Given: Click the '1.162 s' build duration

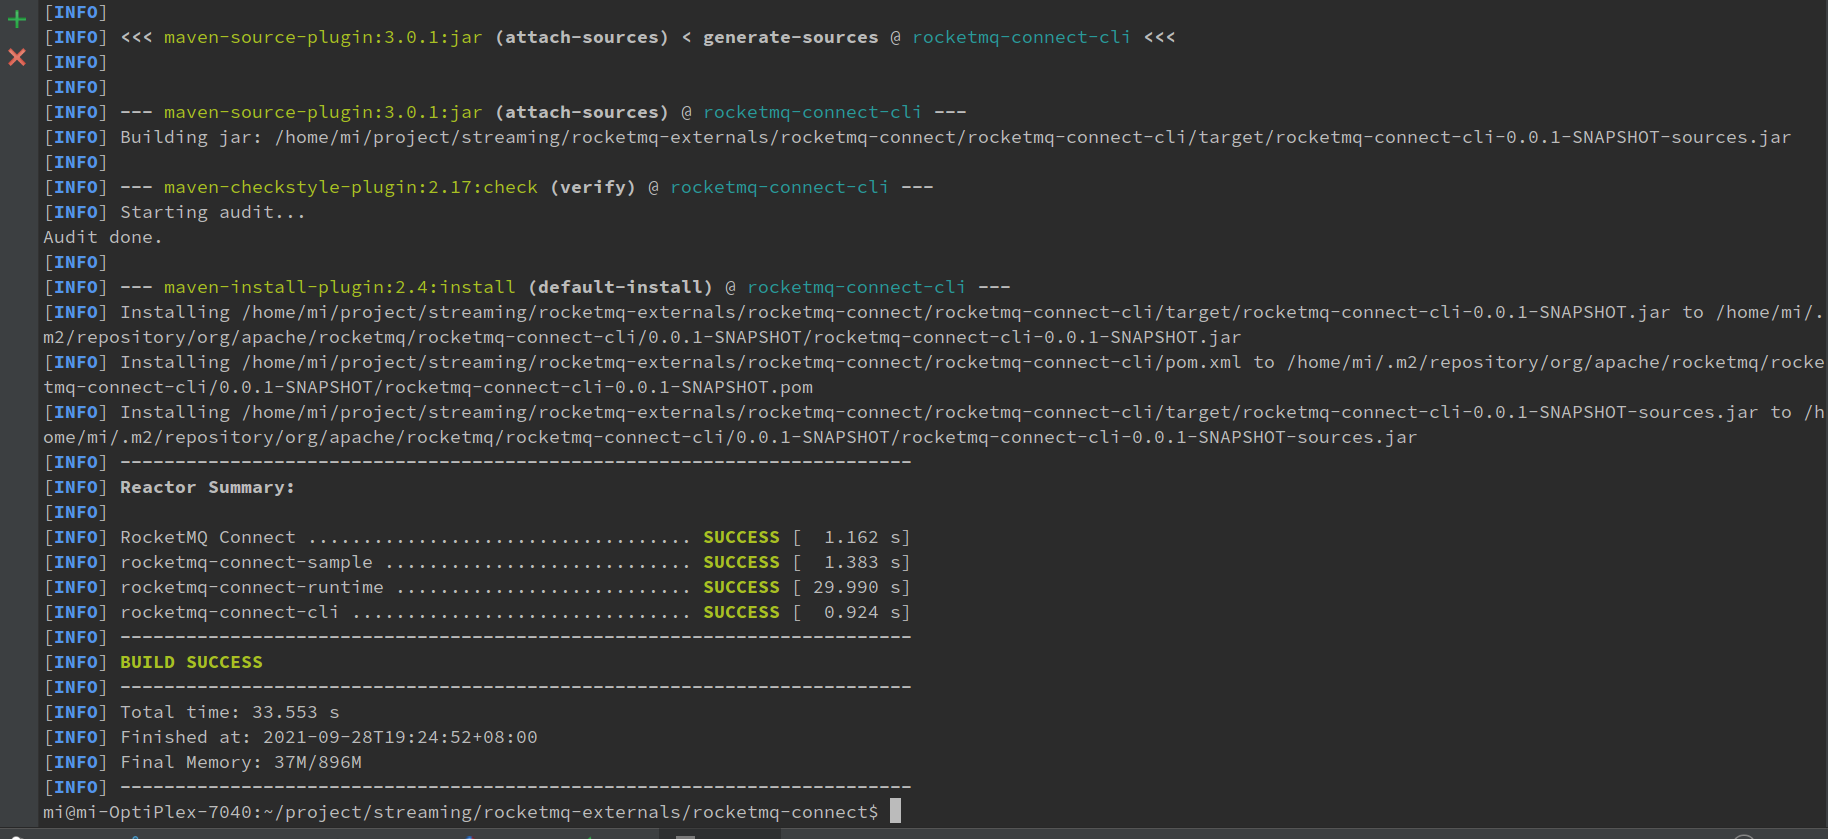Looking at the screenshot, I should (861, 537).
